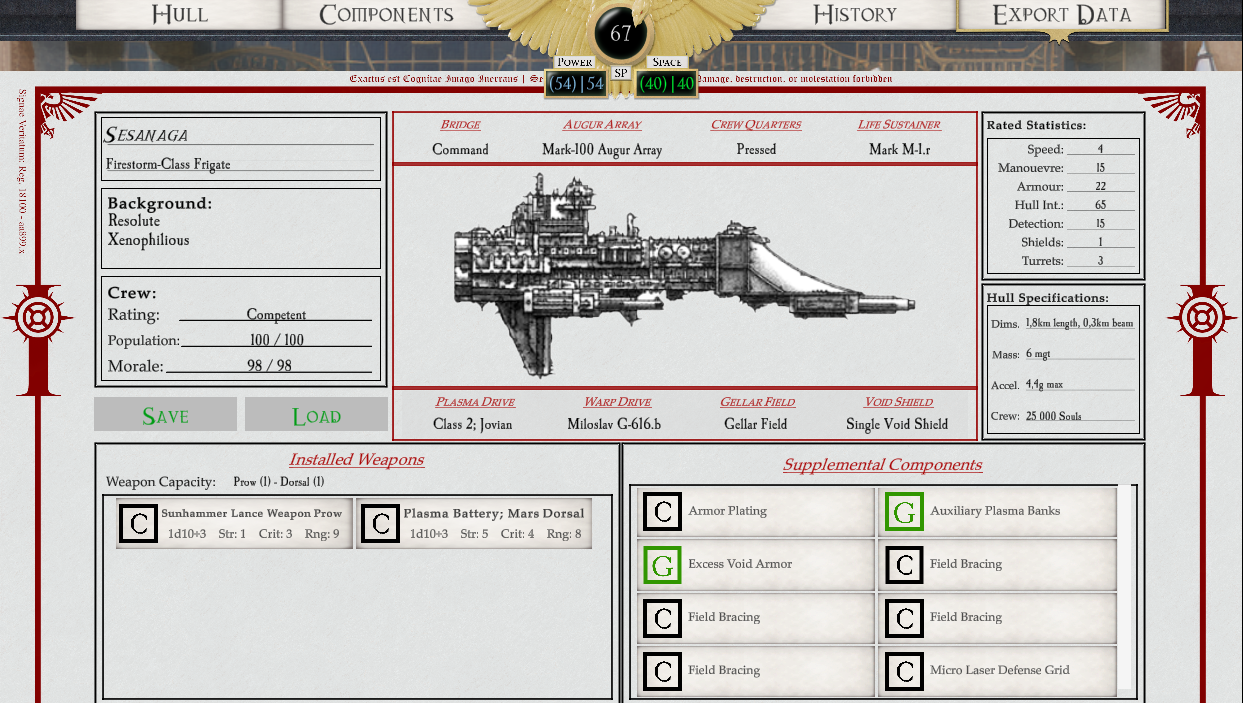The image size is (1243, 703).
Task: Click the Speed statistic value 4
Action: click(x=1101, y=149)
